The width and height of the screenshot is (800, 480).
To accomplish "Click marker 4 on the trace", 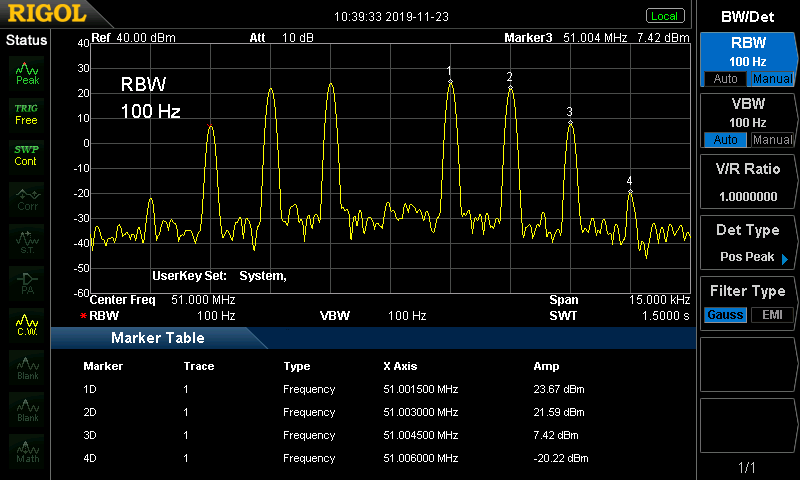I will pyautogui.click(x=630, y=191).
